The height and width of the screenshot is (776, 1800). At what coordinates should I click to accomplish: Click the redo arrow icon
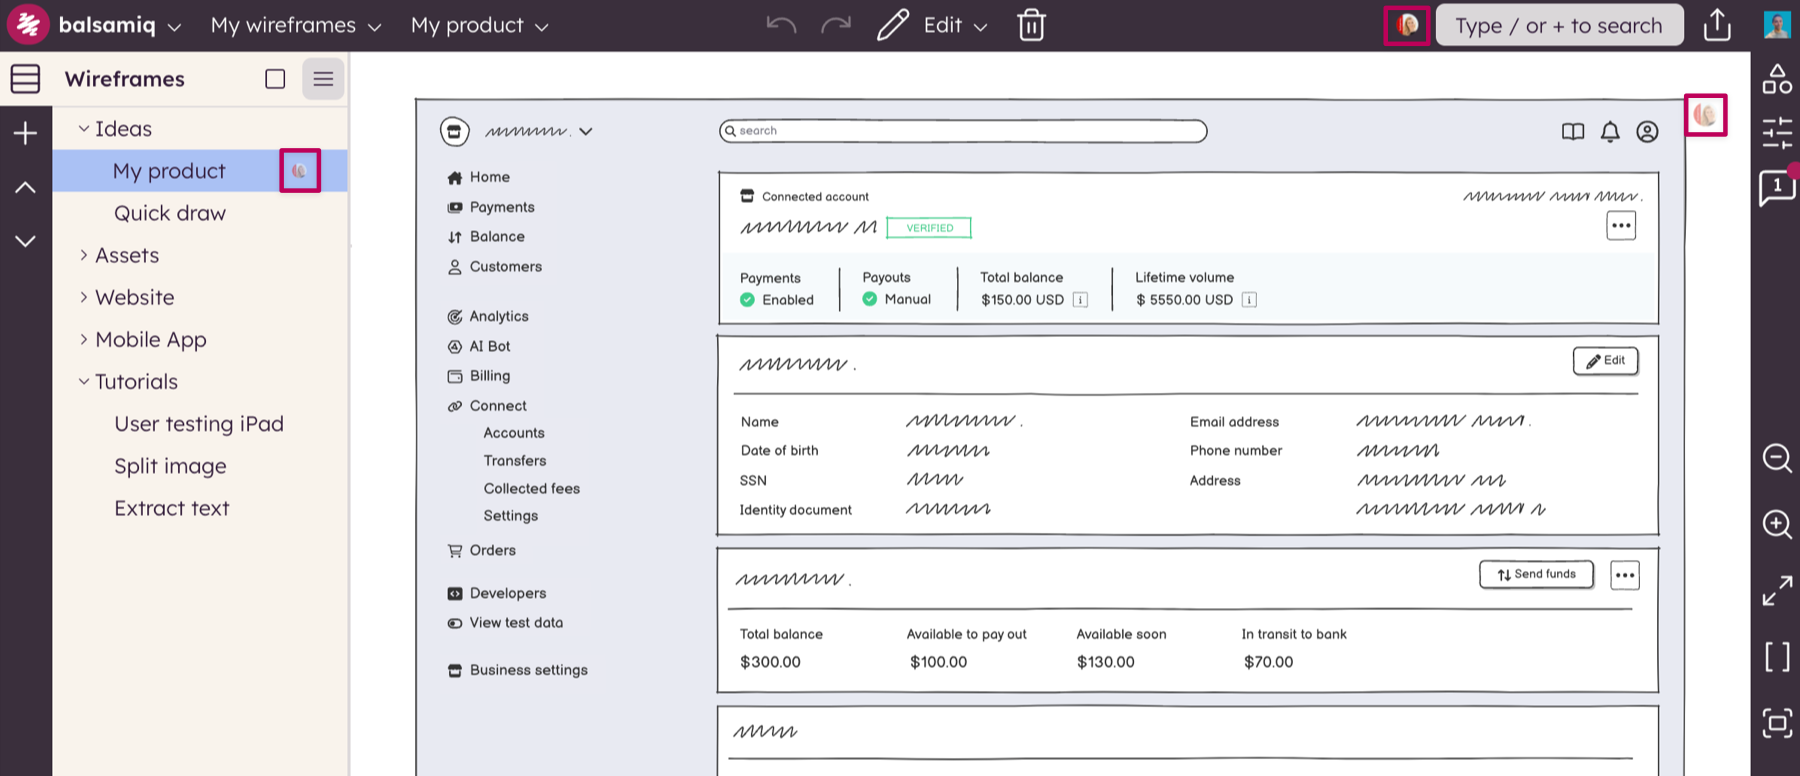(x=835, y=25)
